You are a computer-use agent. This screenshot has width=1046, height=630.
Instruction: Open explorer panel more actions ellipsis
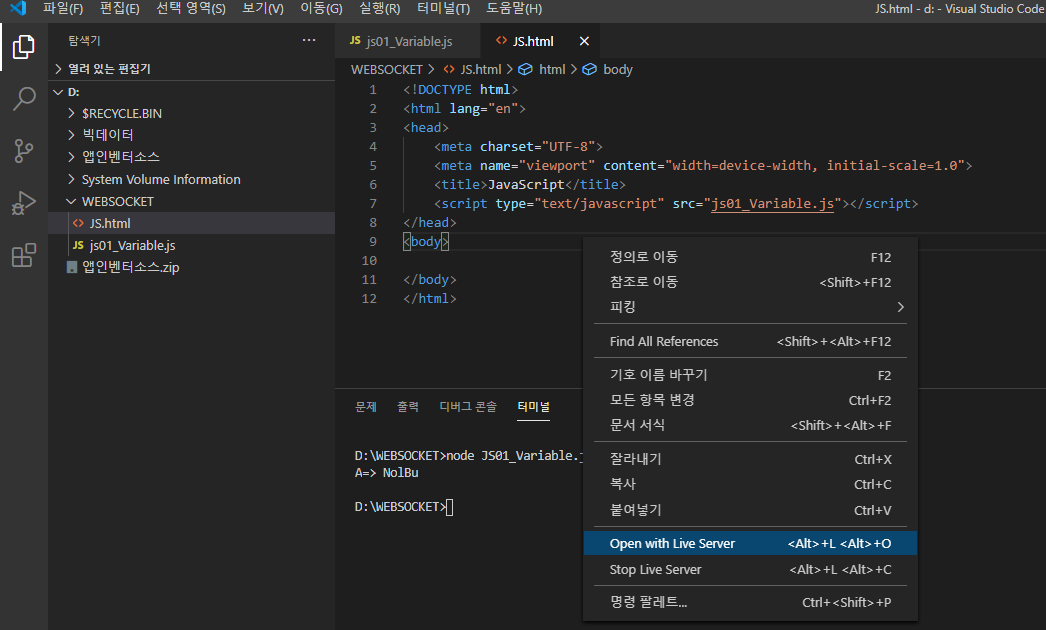(x=309, y=40)
